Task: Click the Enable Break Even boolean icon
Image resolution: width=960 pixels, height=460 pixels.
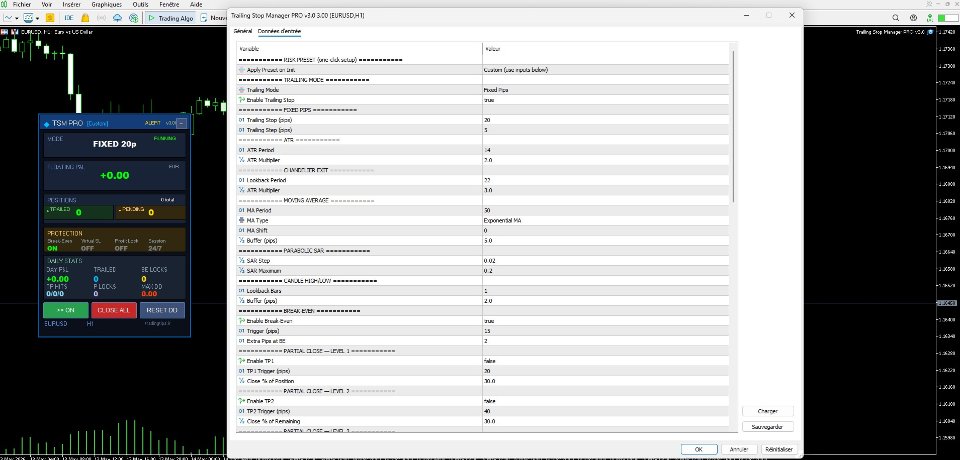Action: point(242,321)
